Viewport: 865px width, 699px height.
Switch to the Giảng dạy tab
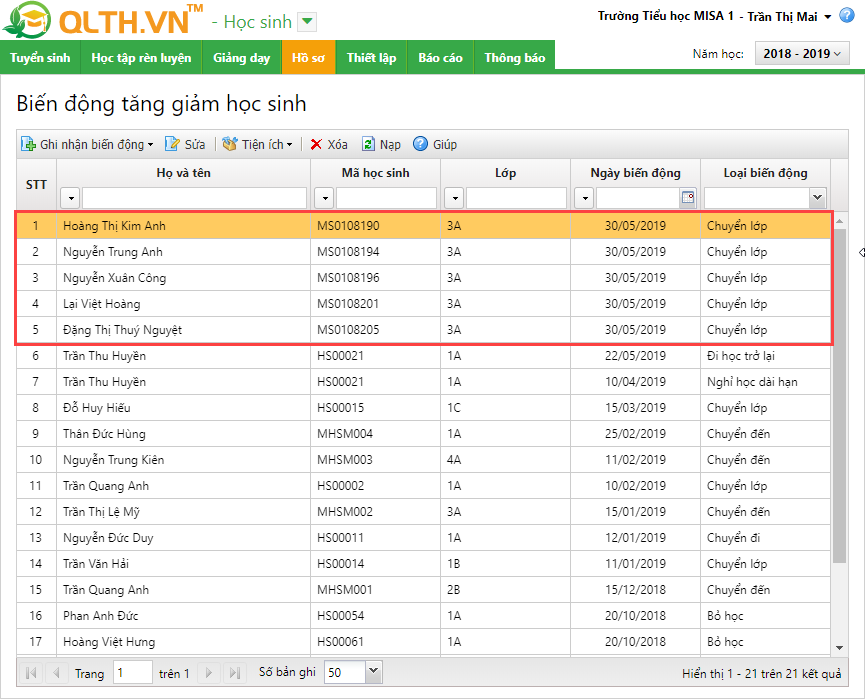point(242,57)
